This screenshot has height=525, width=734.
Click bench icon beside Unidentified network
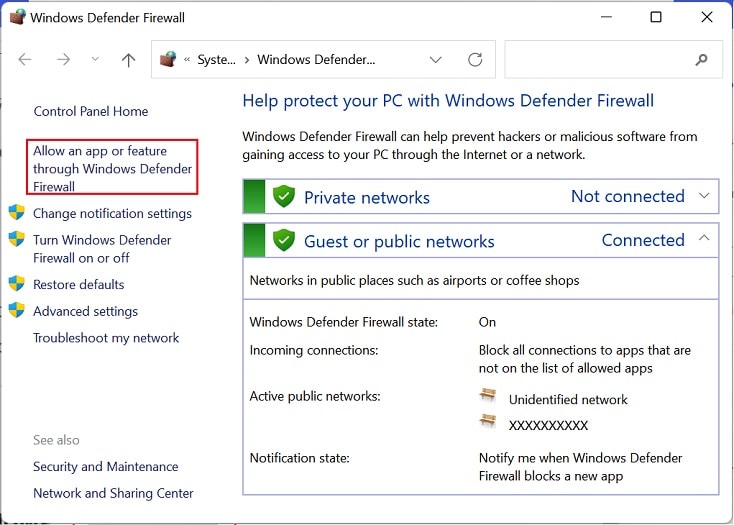click(488, 395)
